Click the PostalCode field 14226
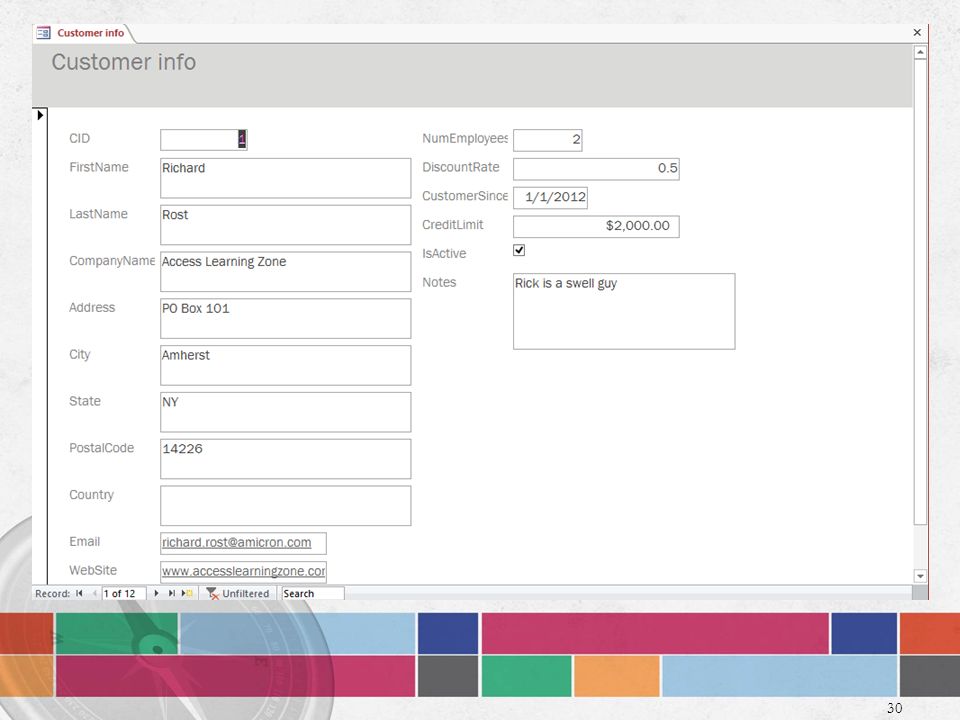 click(x=285, y=459)
